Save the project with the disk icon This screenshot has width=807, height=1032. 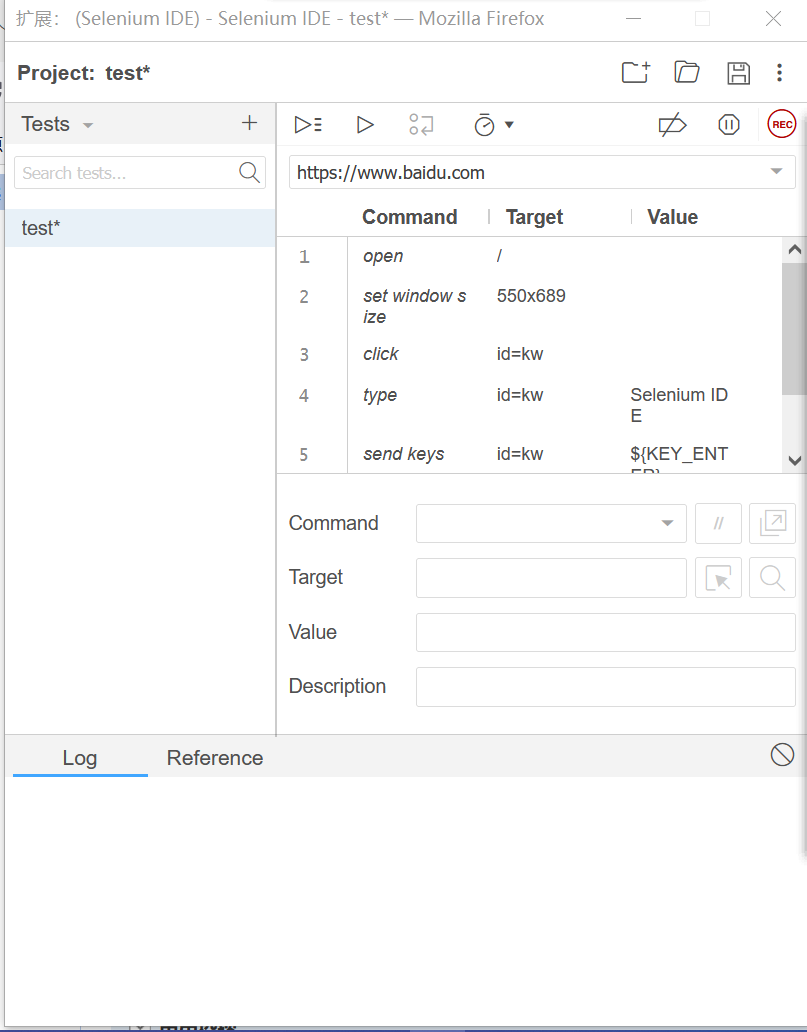point(738,73)
